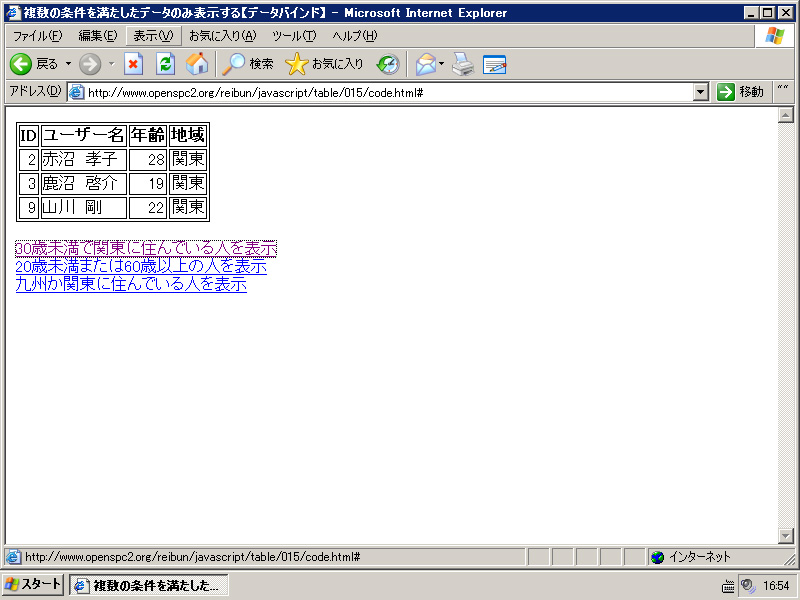Go to the Home page icon

click(196, 64)
